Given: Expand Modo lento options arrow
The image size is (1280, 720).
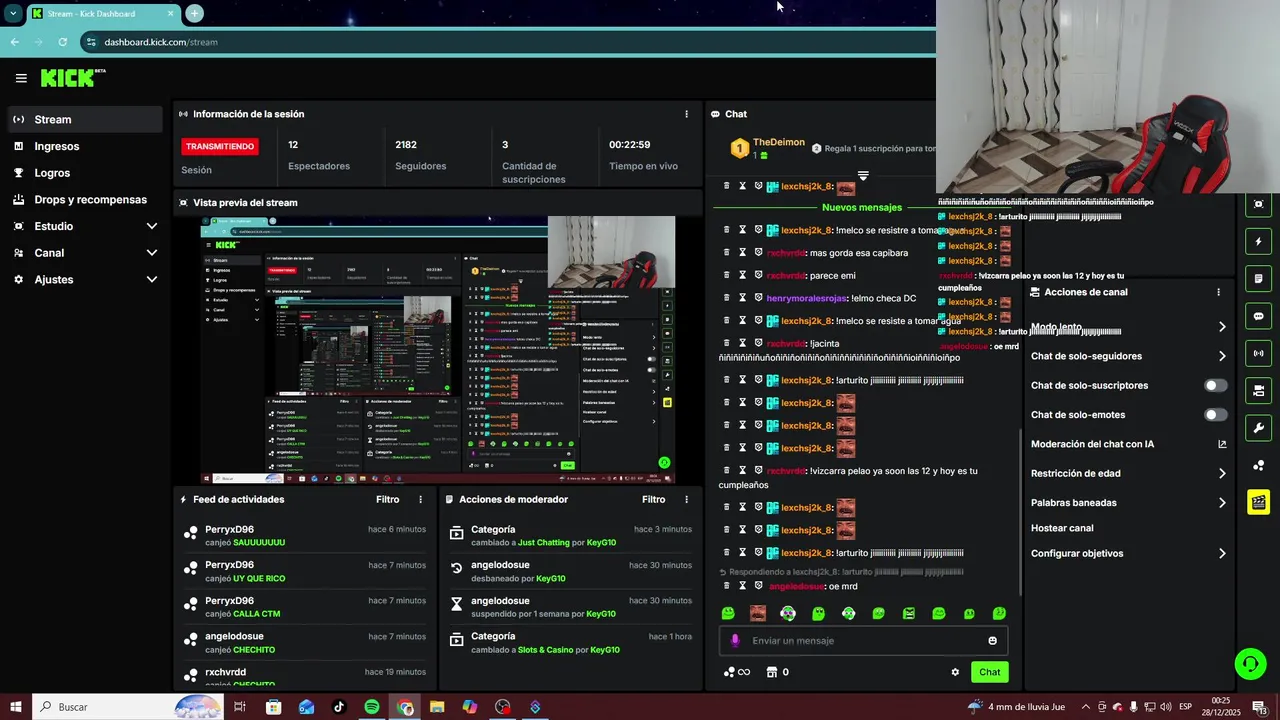Looking at the screenshot, I should (x=1222, y=327).
